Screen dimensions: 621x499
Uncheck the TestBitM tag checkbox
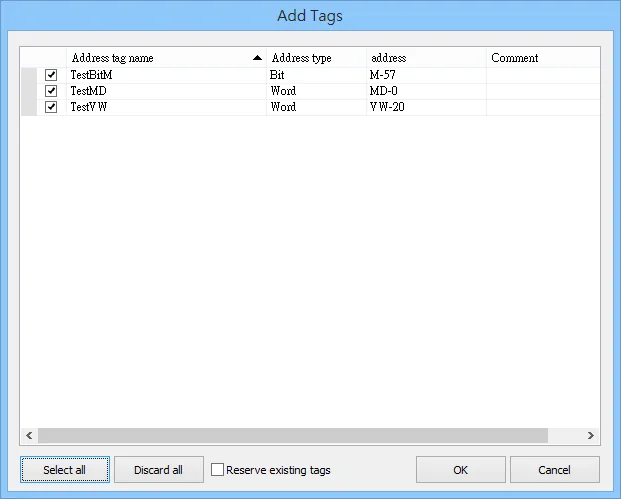51,75
